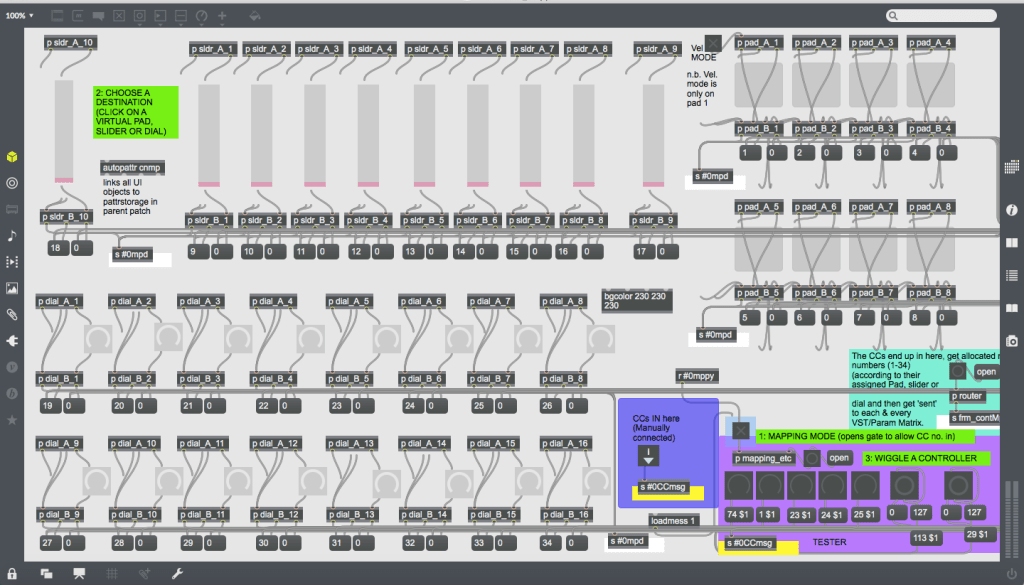Click the Images browser icon in left sidebar
Viewport: 1024px width, 585px height.
12,288
